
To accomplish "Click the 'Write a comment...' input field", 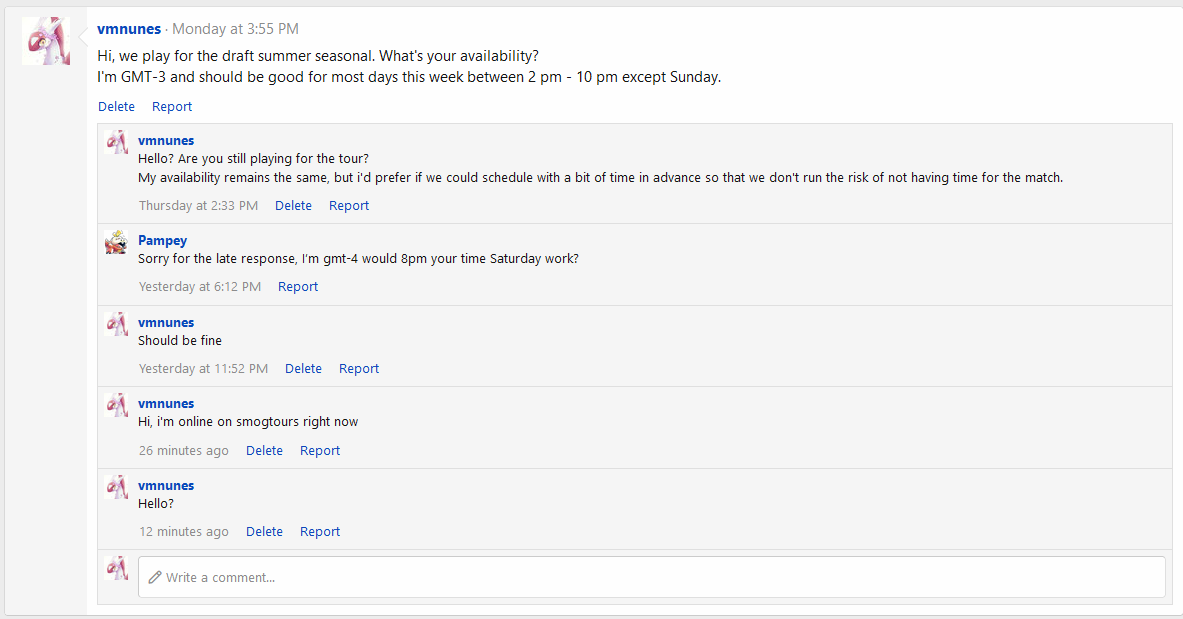I will [x=651, y=577].
